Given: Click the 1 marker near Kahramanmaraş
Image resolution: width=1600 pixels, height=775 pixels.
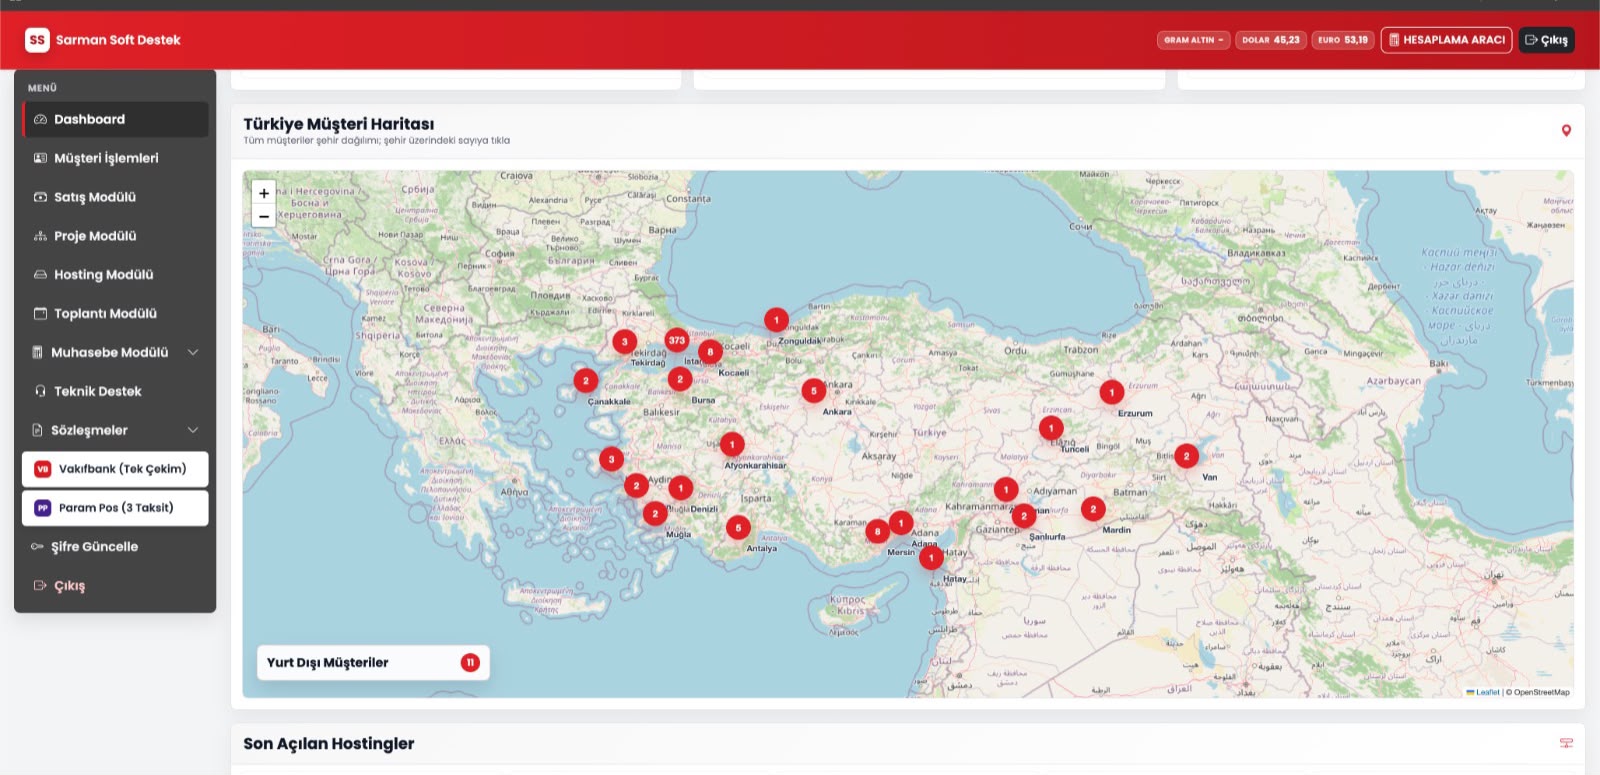Looking at the screenshot, I should click(1006, 490).
